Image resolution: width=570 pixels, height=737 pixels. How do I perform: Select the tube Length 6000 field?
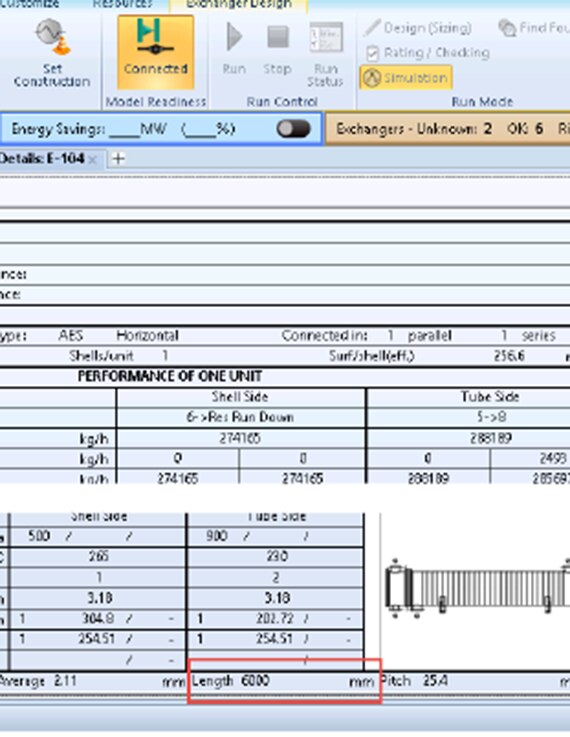pos(283,681)
